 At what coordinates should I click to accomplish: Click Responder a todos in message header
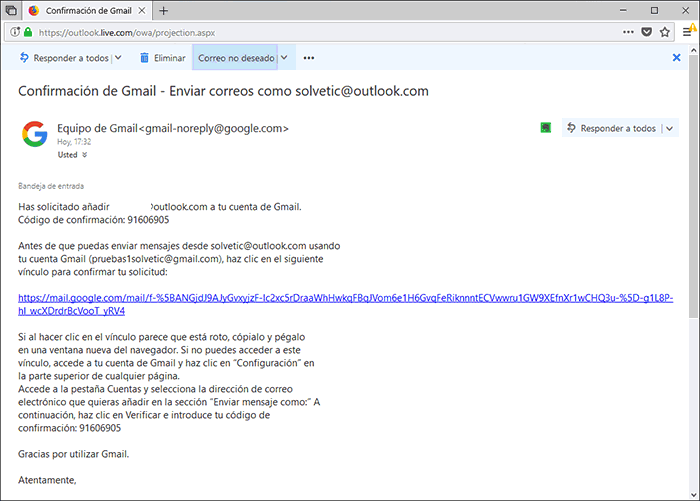[x=611, y=129]
